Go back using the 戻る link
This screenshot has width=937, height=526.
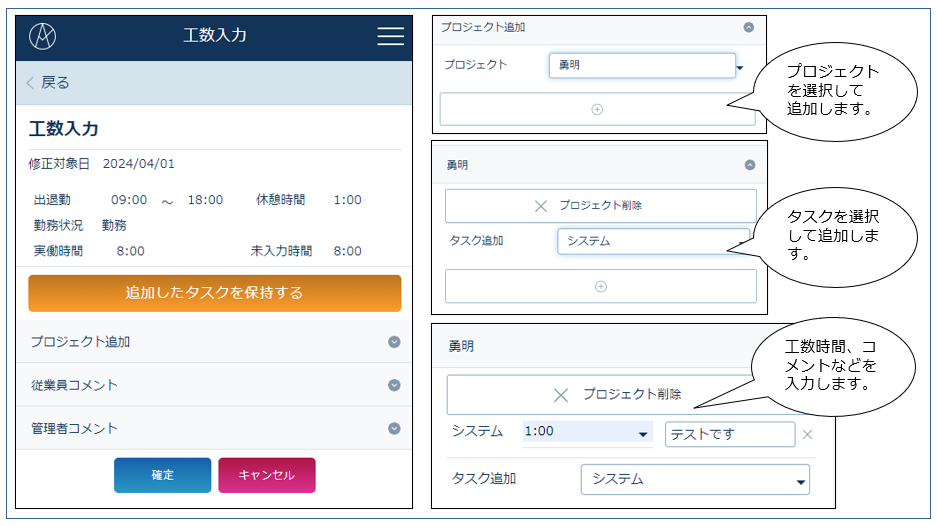tap(48, 83)
